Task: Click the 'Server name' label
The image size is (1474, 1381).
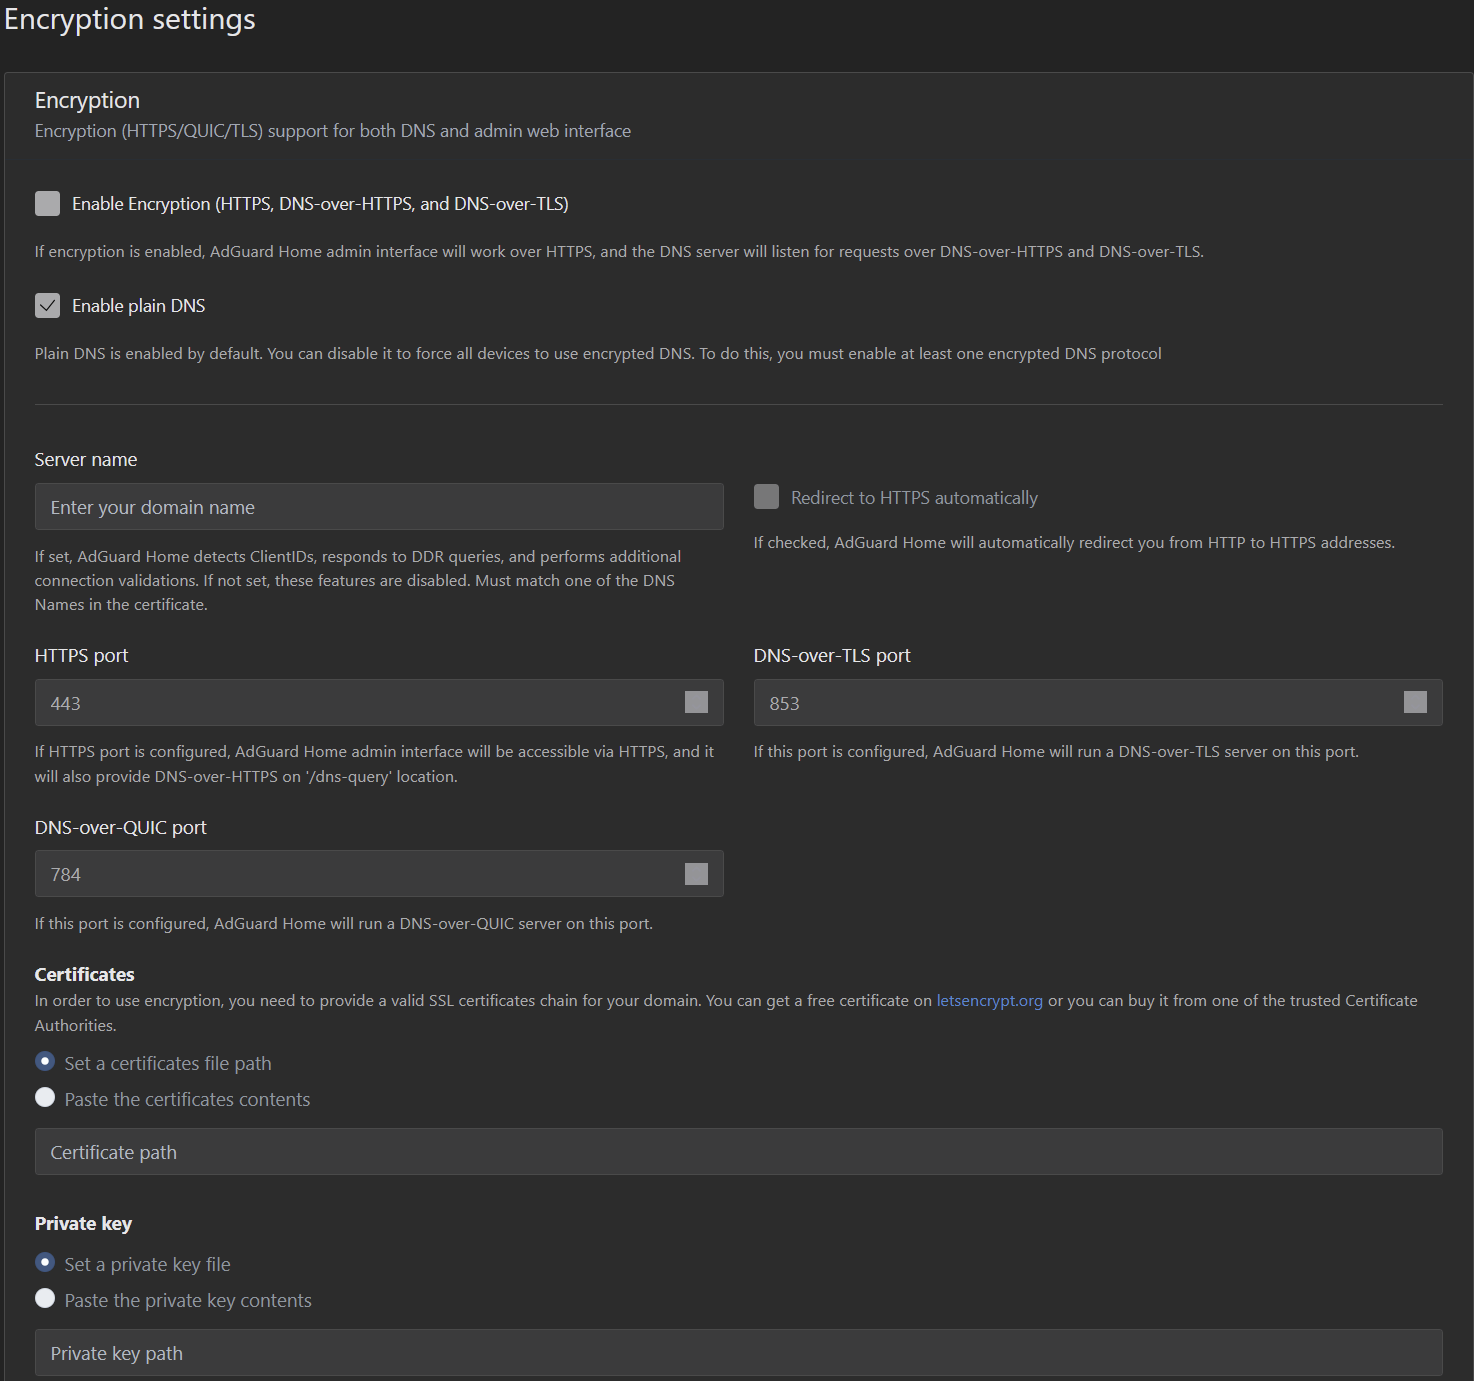Action: pyautogui.click(x=86, y=460)
